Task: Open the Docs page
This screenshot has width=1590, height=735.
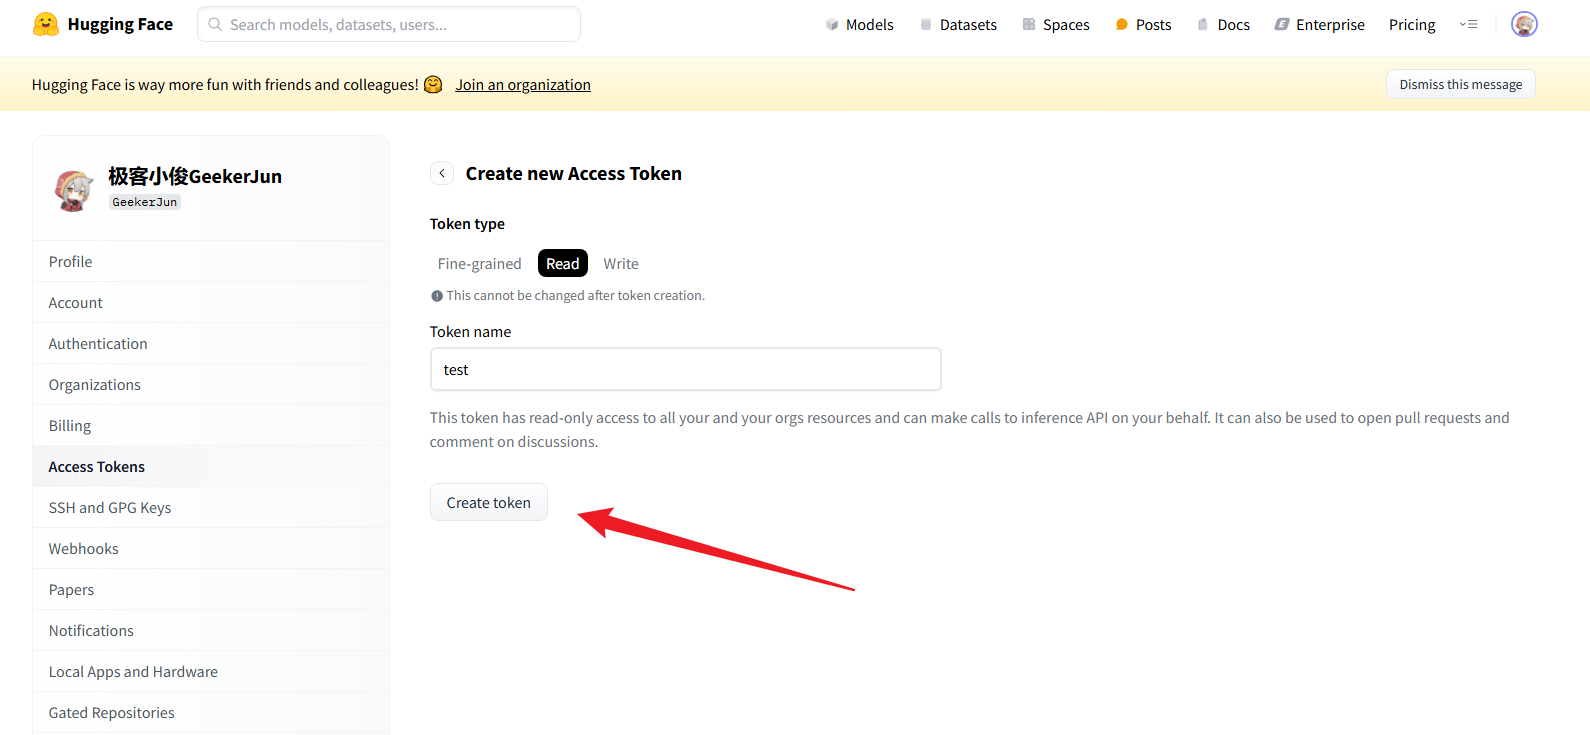Action: (x=1223, y=24)
